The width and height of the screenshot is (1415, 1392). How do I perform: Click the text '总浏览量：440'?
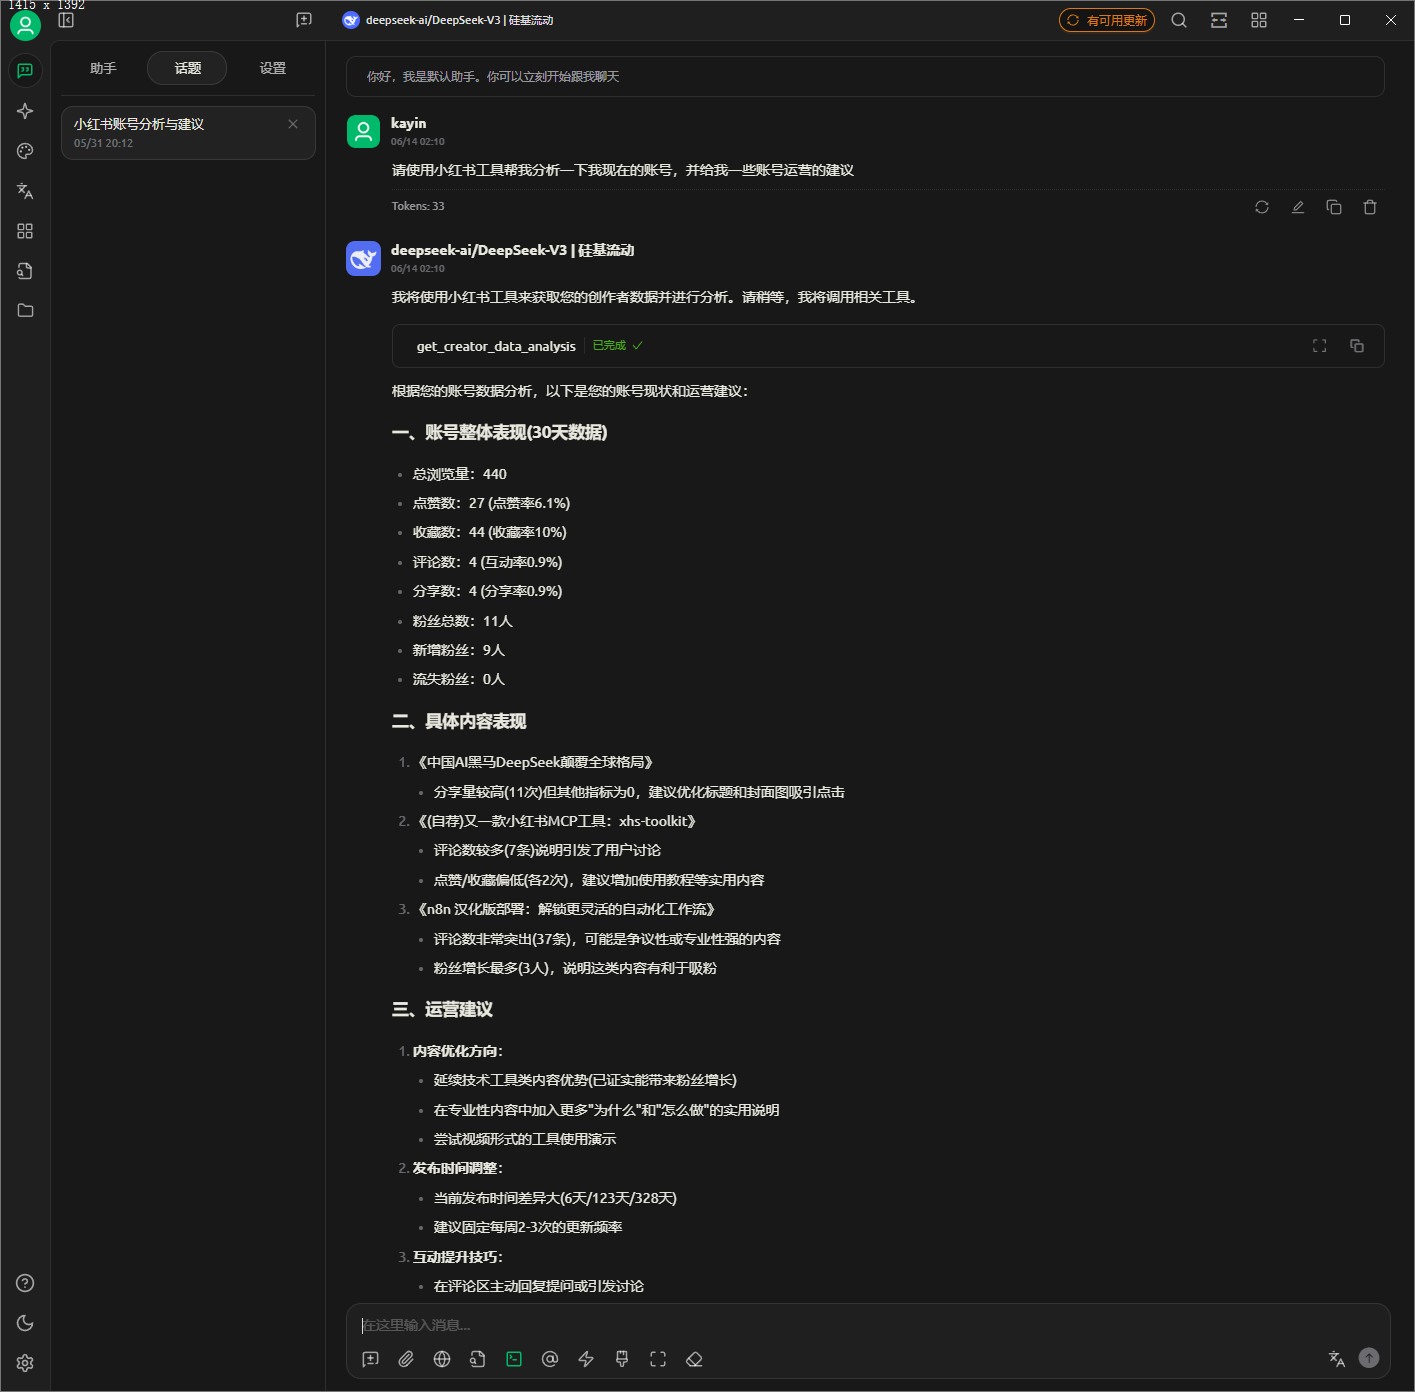click(x=460, y=474)
